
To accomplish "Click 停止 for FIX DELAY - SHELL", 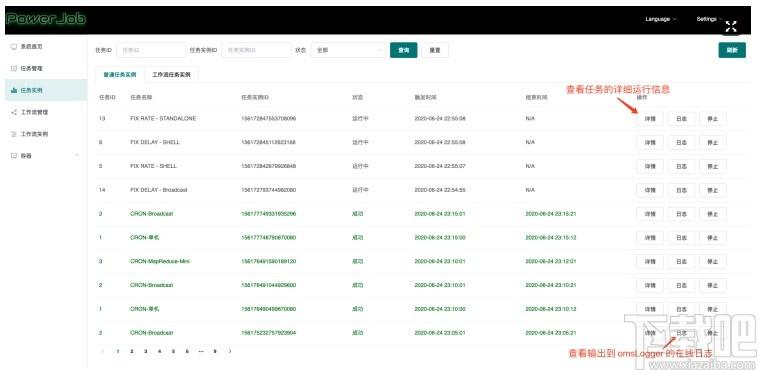I will pos(713,142).
